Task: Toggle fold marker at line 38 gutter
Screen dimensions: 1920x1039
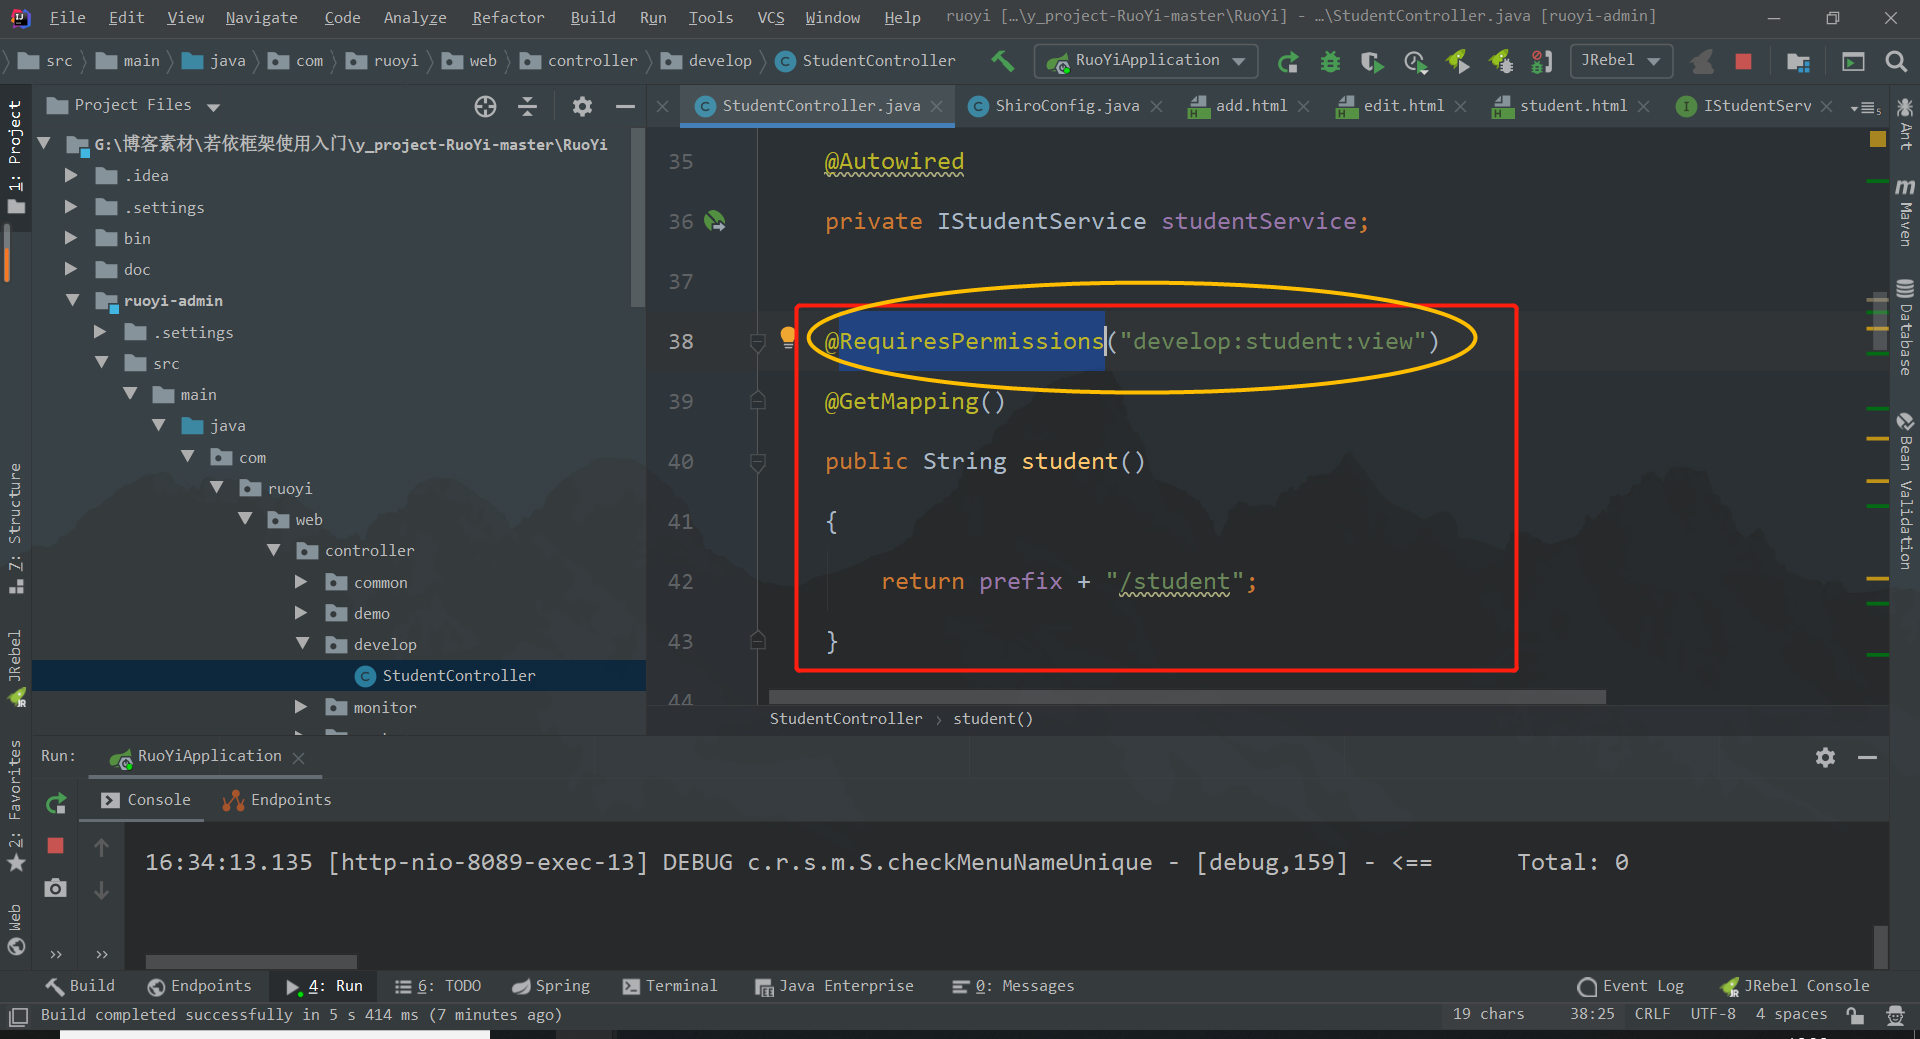Action: pyautogui.click(x=758, y=342)
